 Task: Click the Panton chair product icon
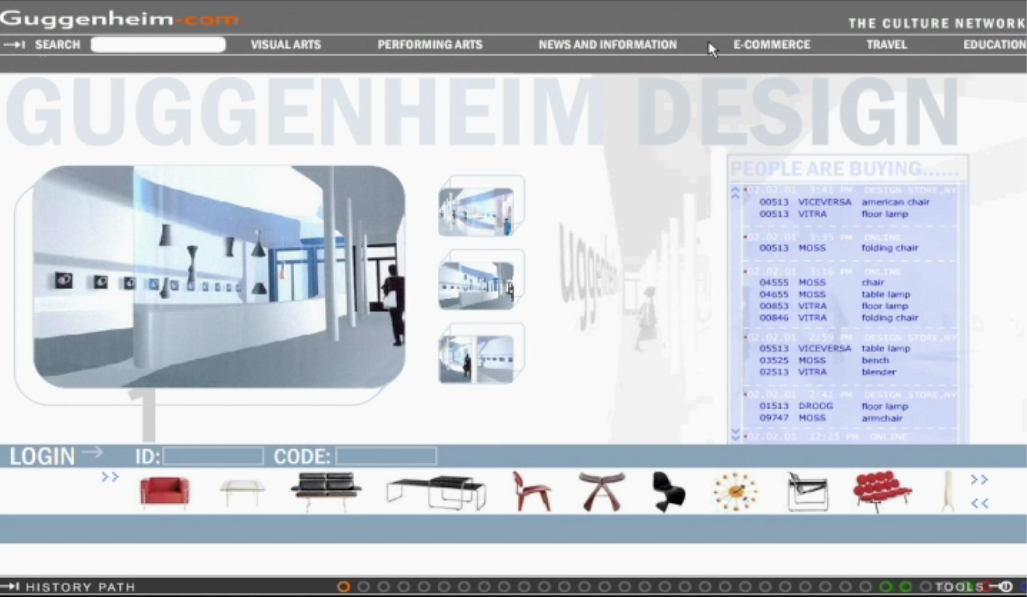pyautogui.click(x=668, y=489)
